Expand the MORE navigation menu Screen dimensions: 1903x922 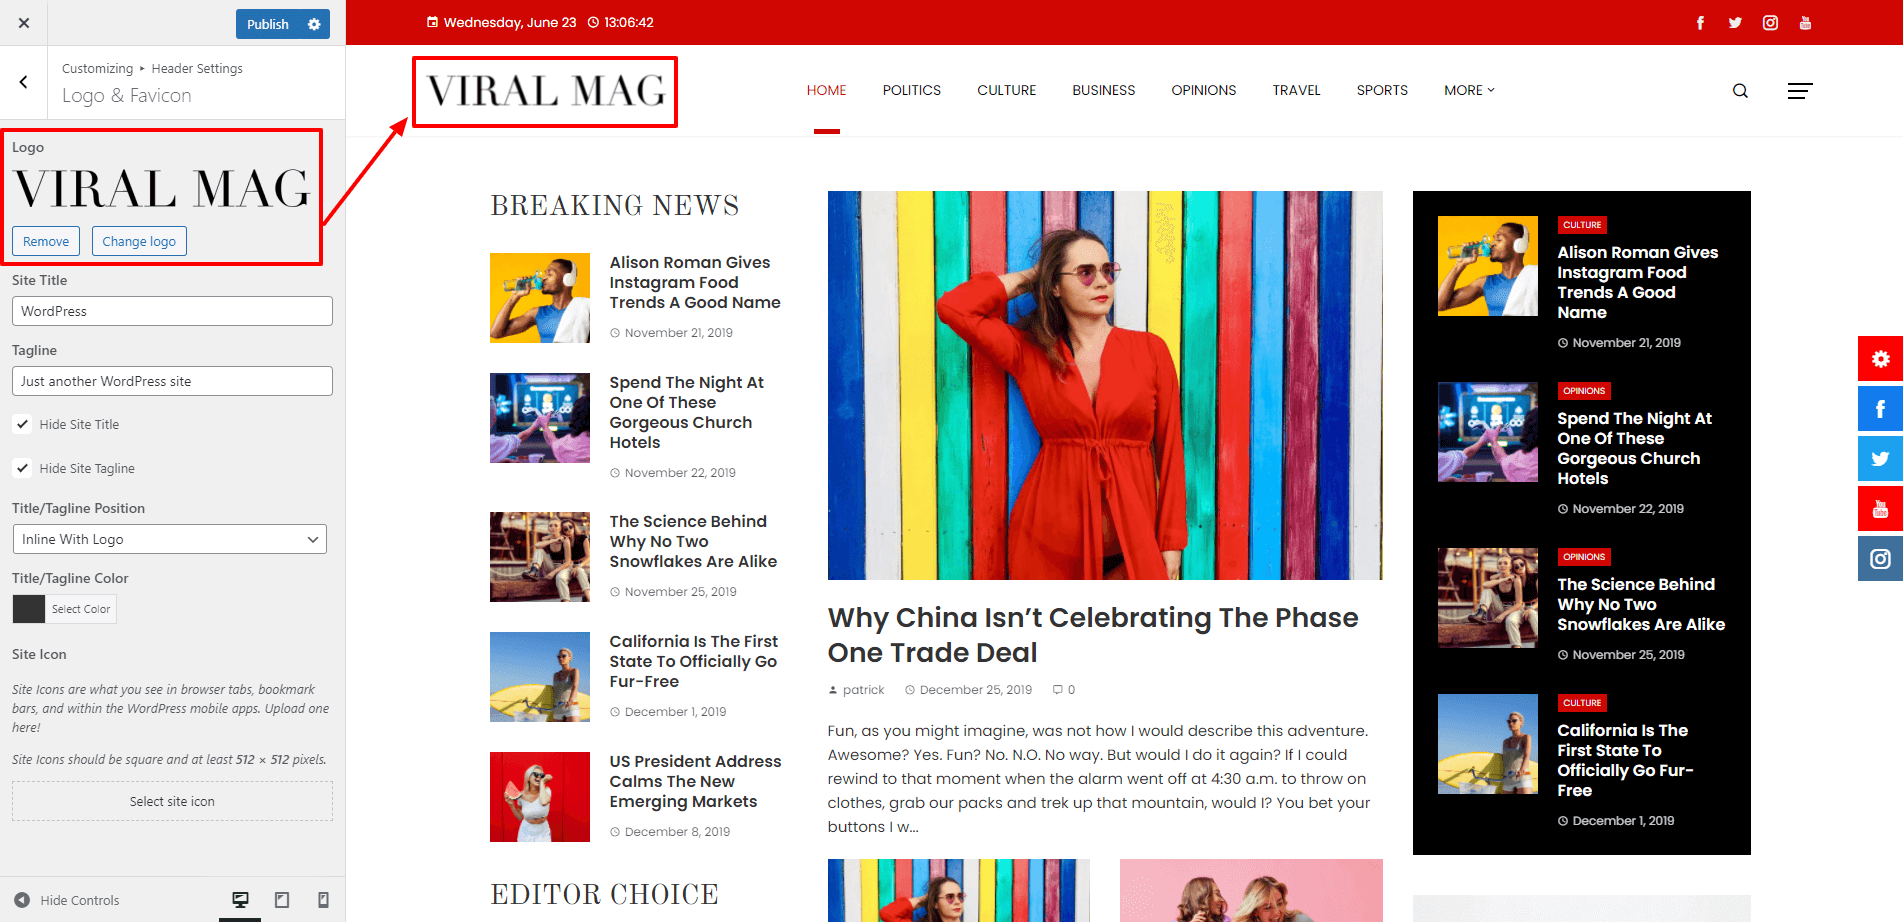coord(1469,90)
